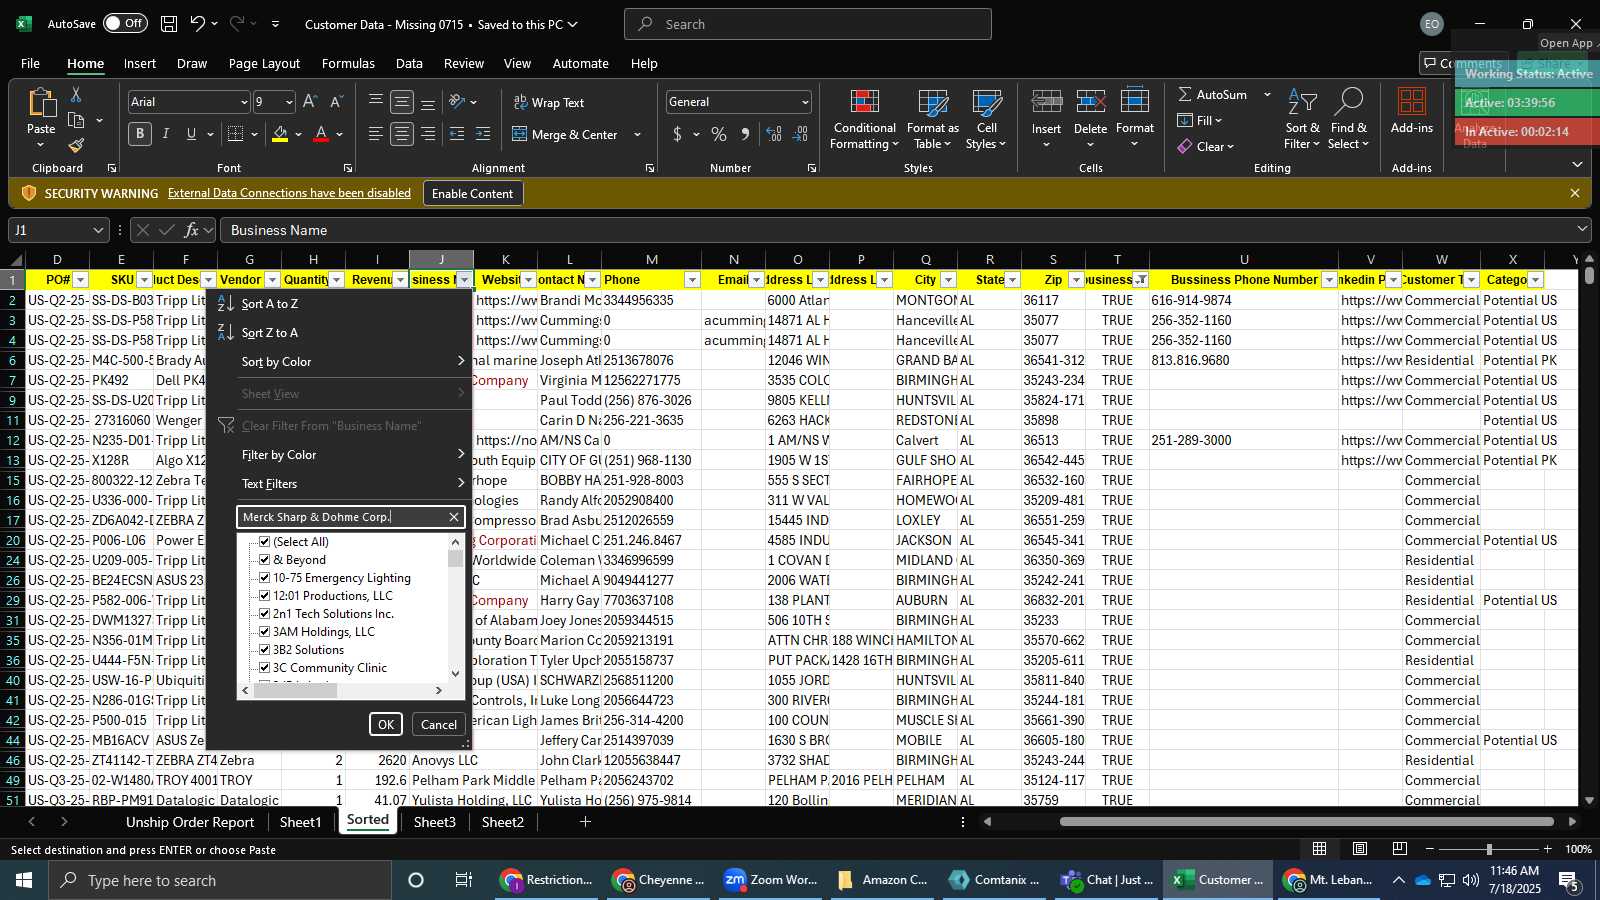Clear the filter search box with the X
1600x900 pixels.
tap(453, 517)
